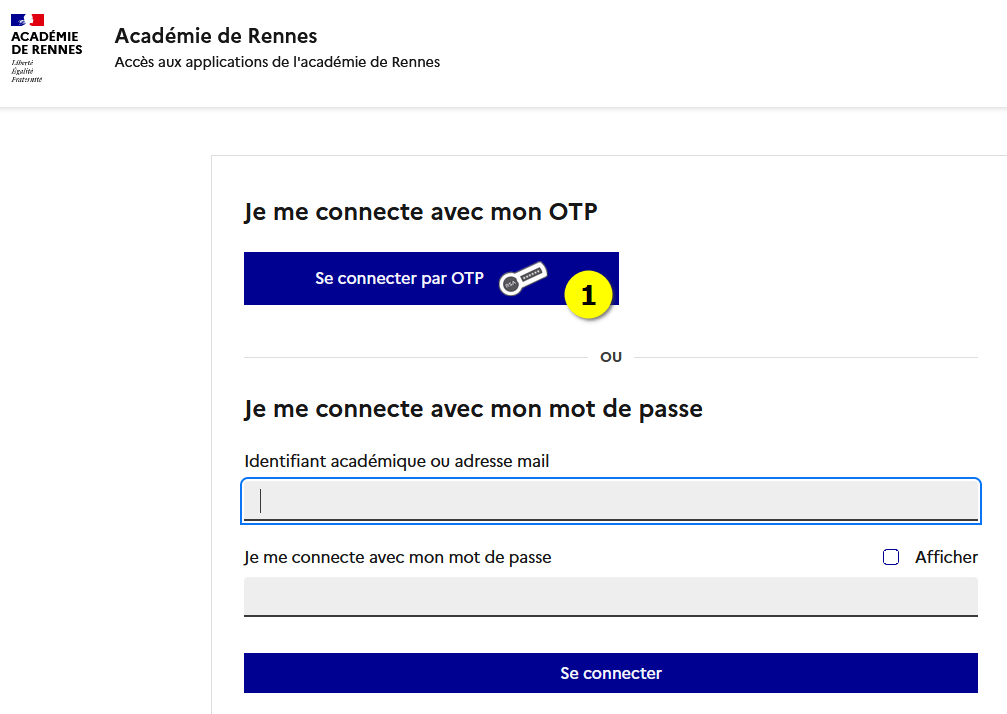Viewport: 1007px width, 714px height.
Task: Click the Identifiant académique ou adresse mail label
Action: 396,461
